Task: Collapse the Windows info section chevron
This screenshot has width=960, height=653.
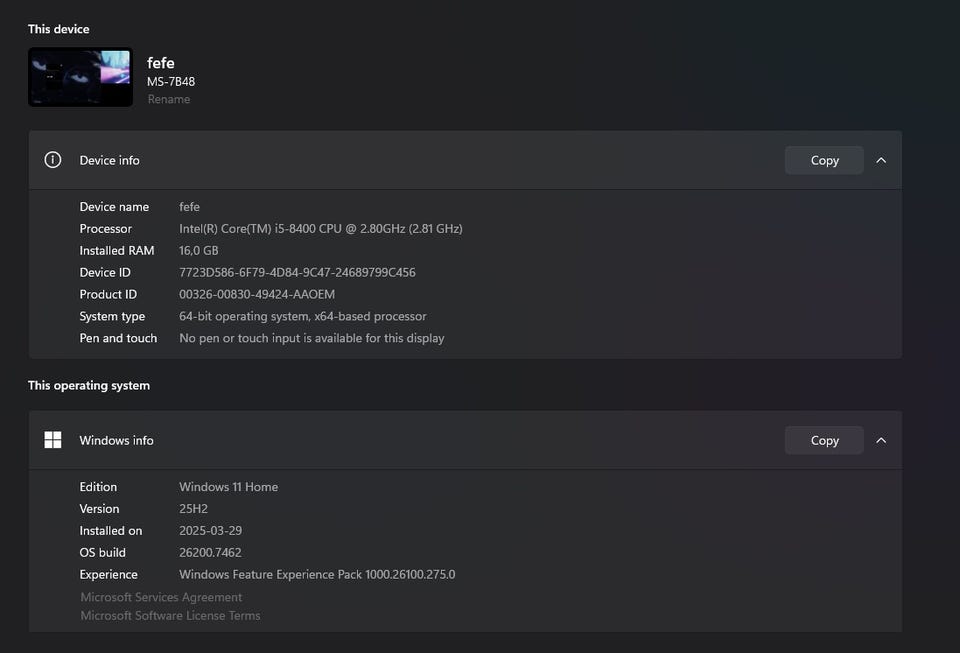Action: pyautogui.click(x=881, y=440)
